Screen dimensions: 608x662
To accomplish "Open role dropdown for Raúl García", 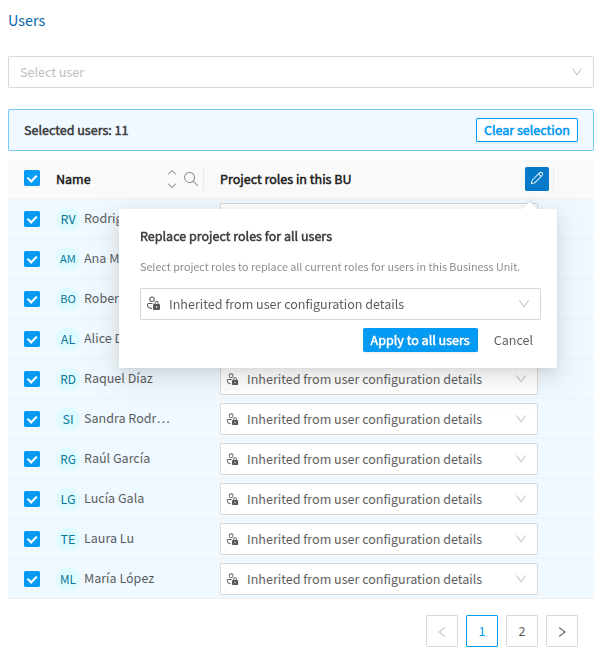I will pyautogui.click(x=379, y=459).
